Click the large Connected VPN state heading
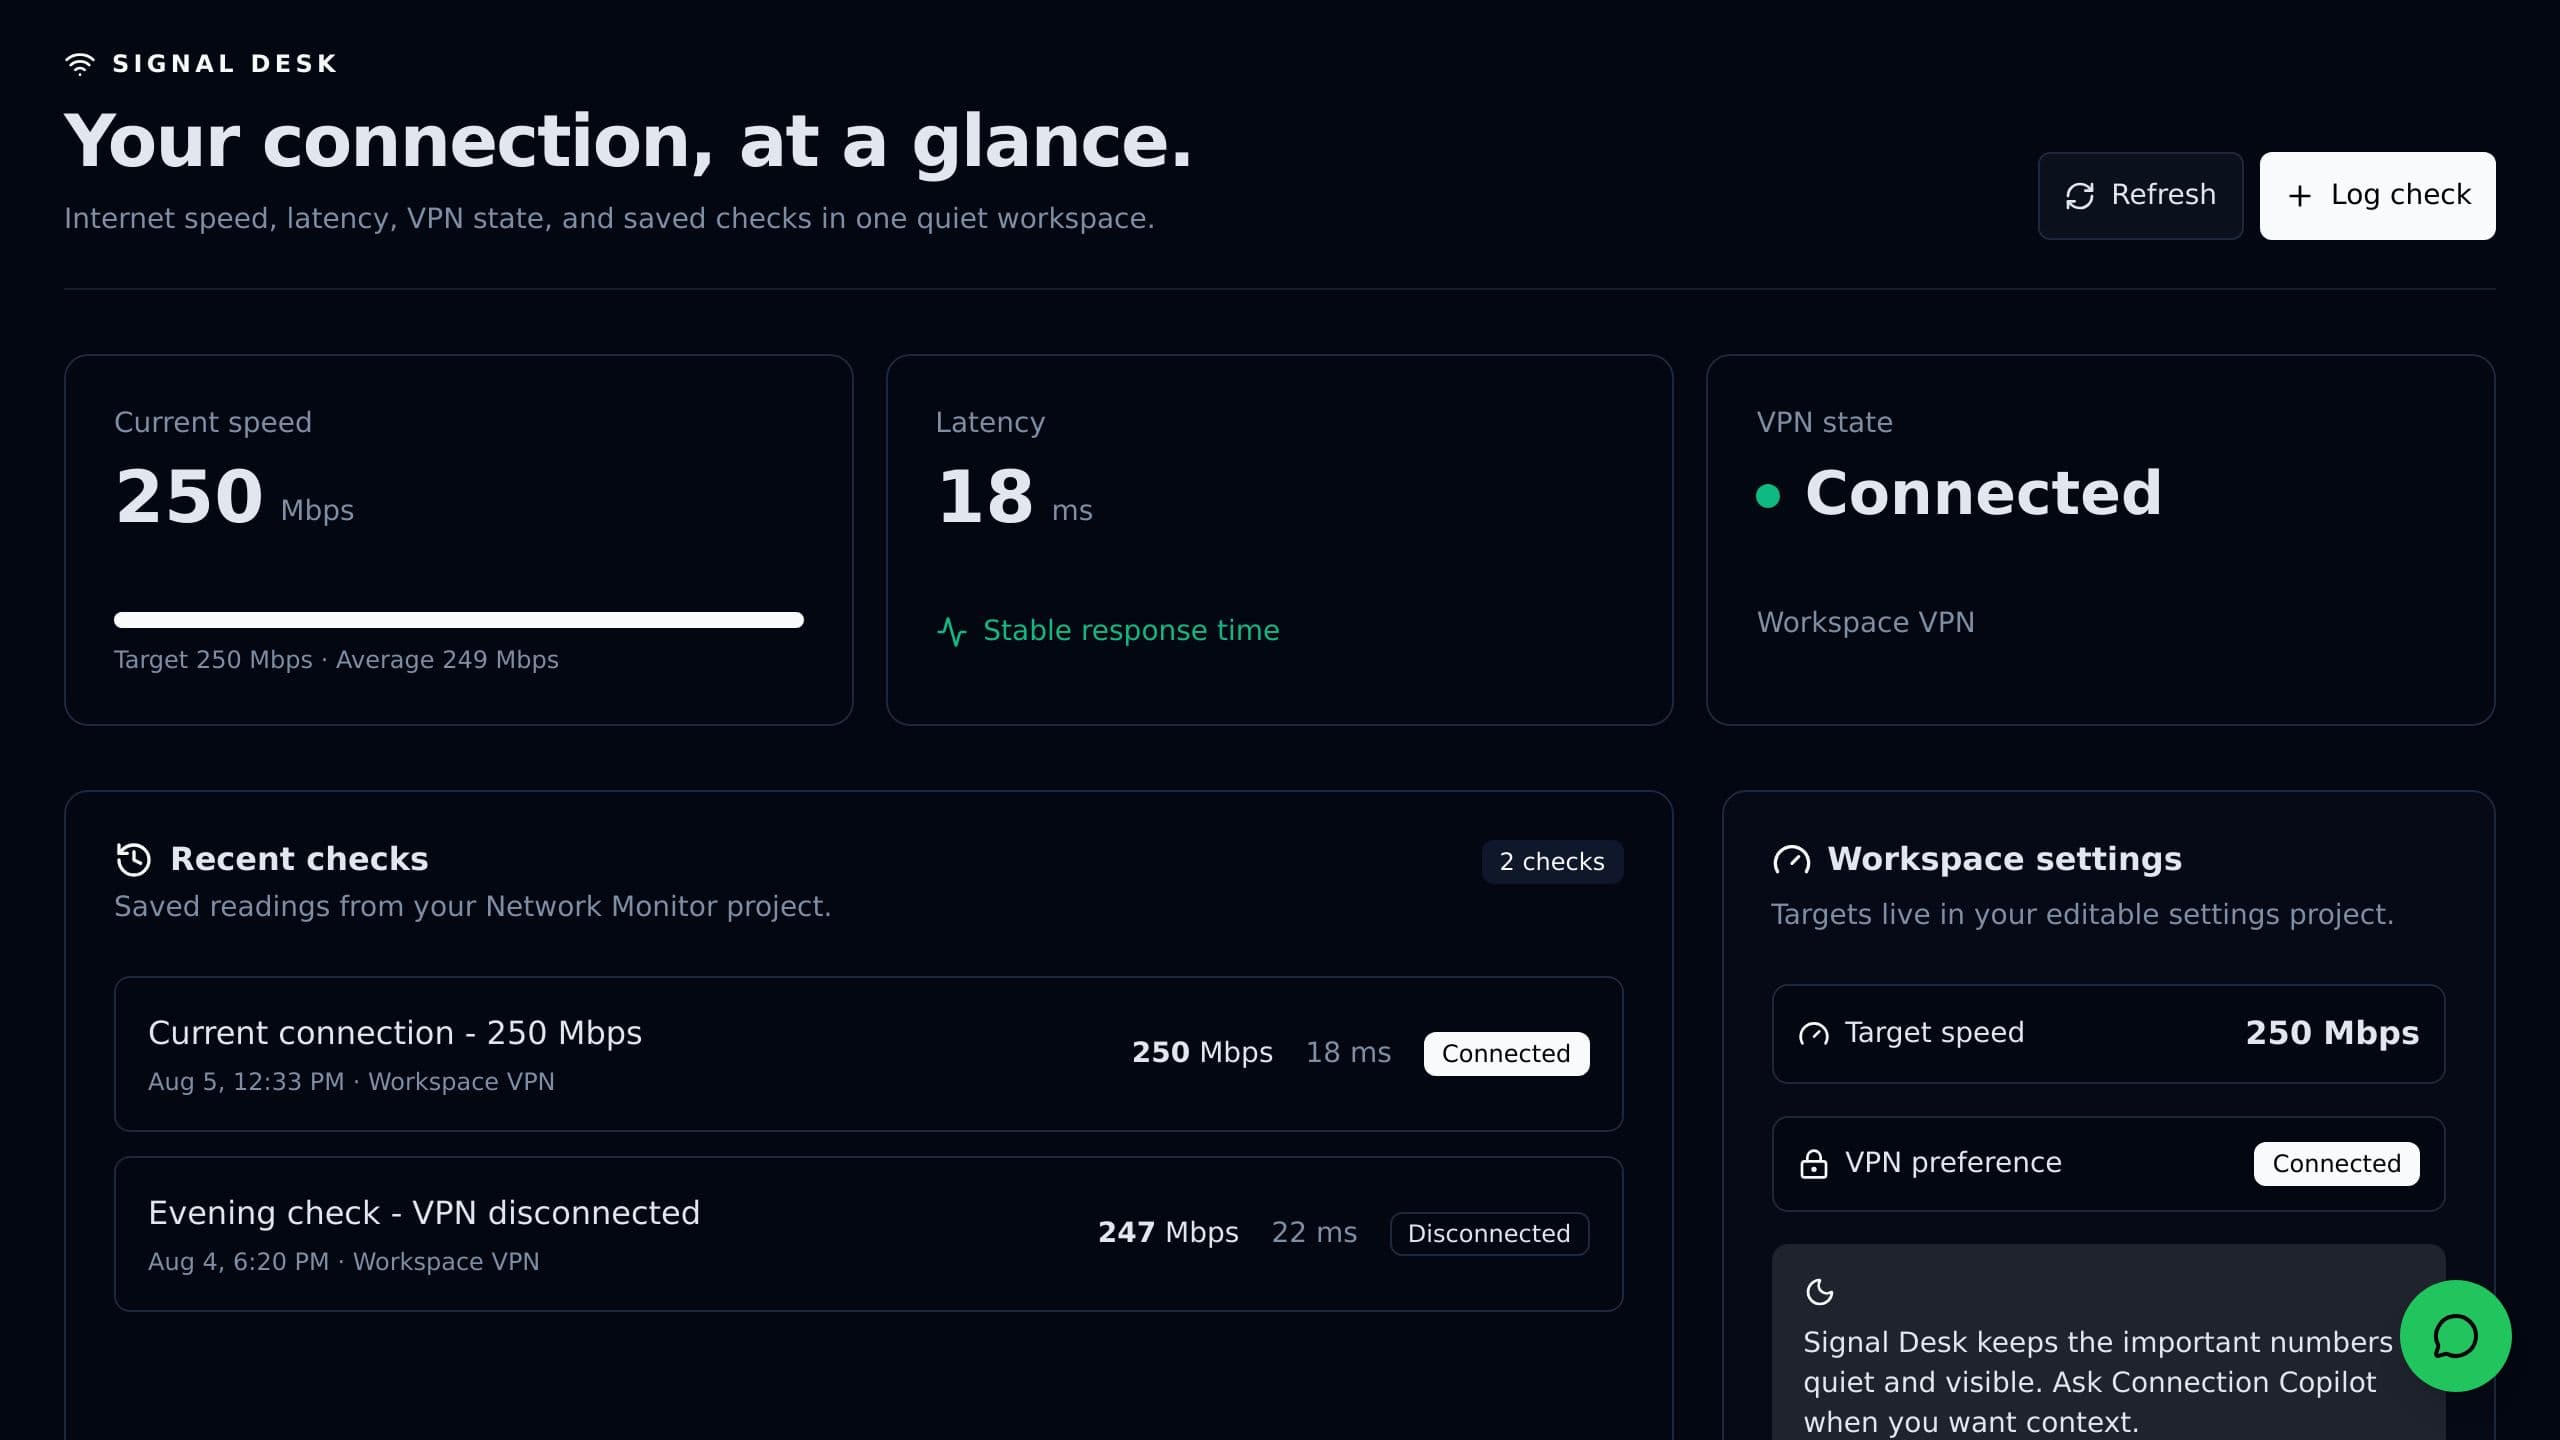The height and width of the screenshot is (1440, 2560). 1983,493
